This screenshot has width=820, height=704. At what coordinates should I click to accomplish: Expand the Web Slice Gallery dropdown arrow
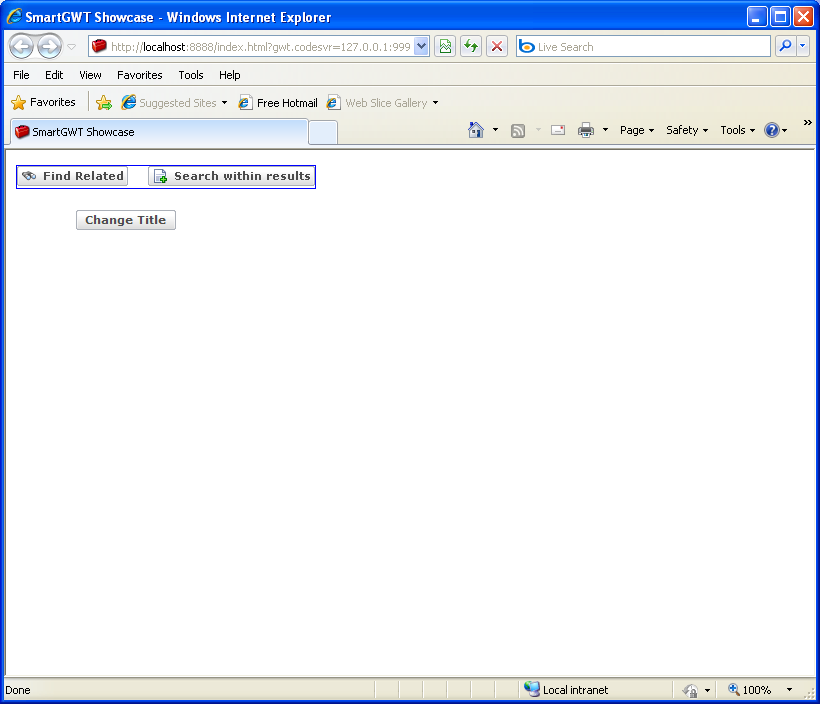(x=435, y=103)
